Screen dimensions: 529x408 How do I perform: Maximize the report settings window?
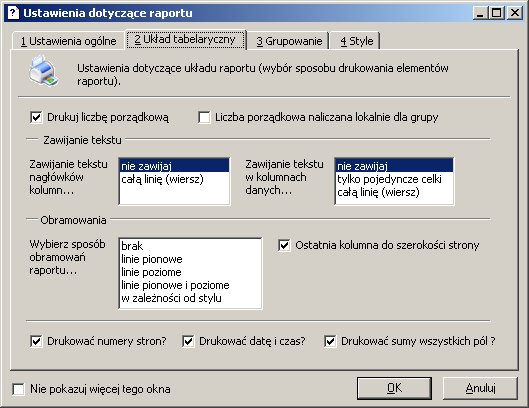coord(497,13)
